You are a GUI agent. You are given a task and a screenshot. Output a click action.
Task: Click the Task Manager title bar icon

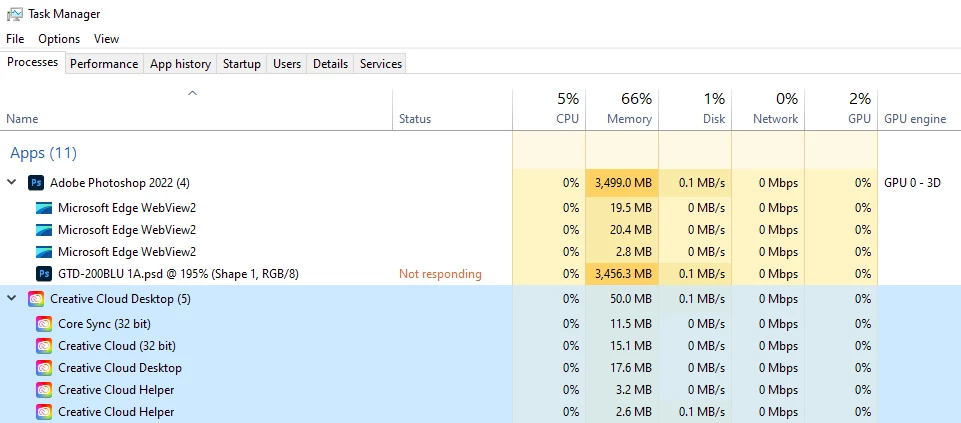click(15, 13)
